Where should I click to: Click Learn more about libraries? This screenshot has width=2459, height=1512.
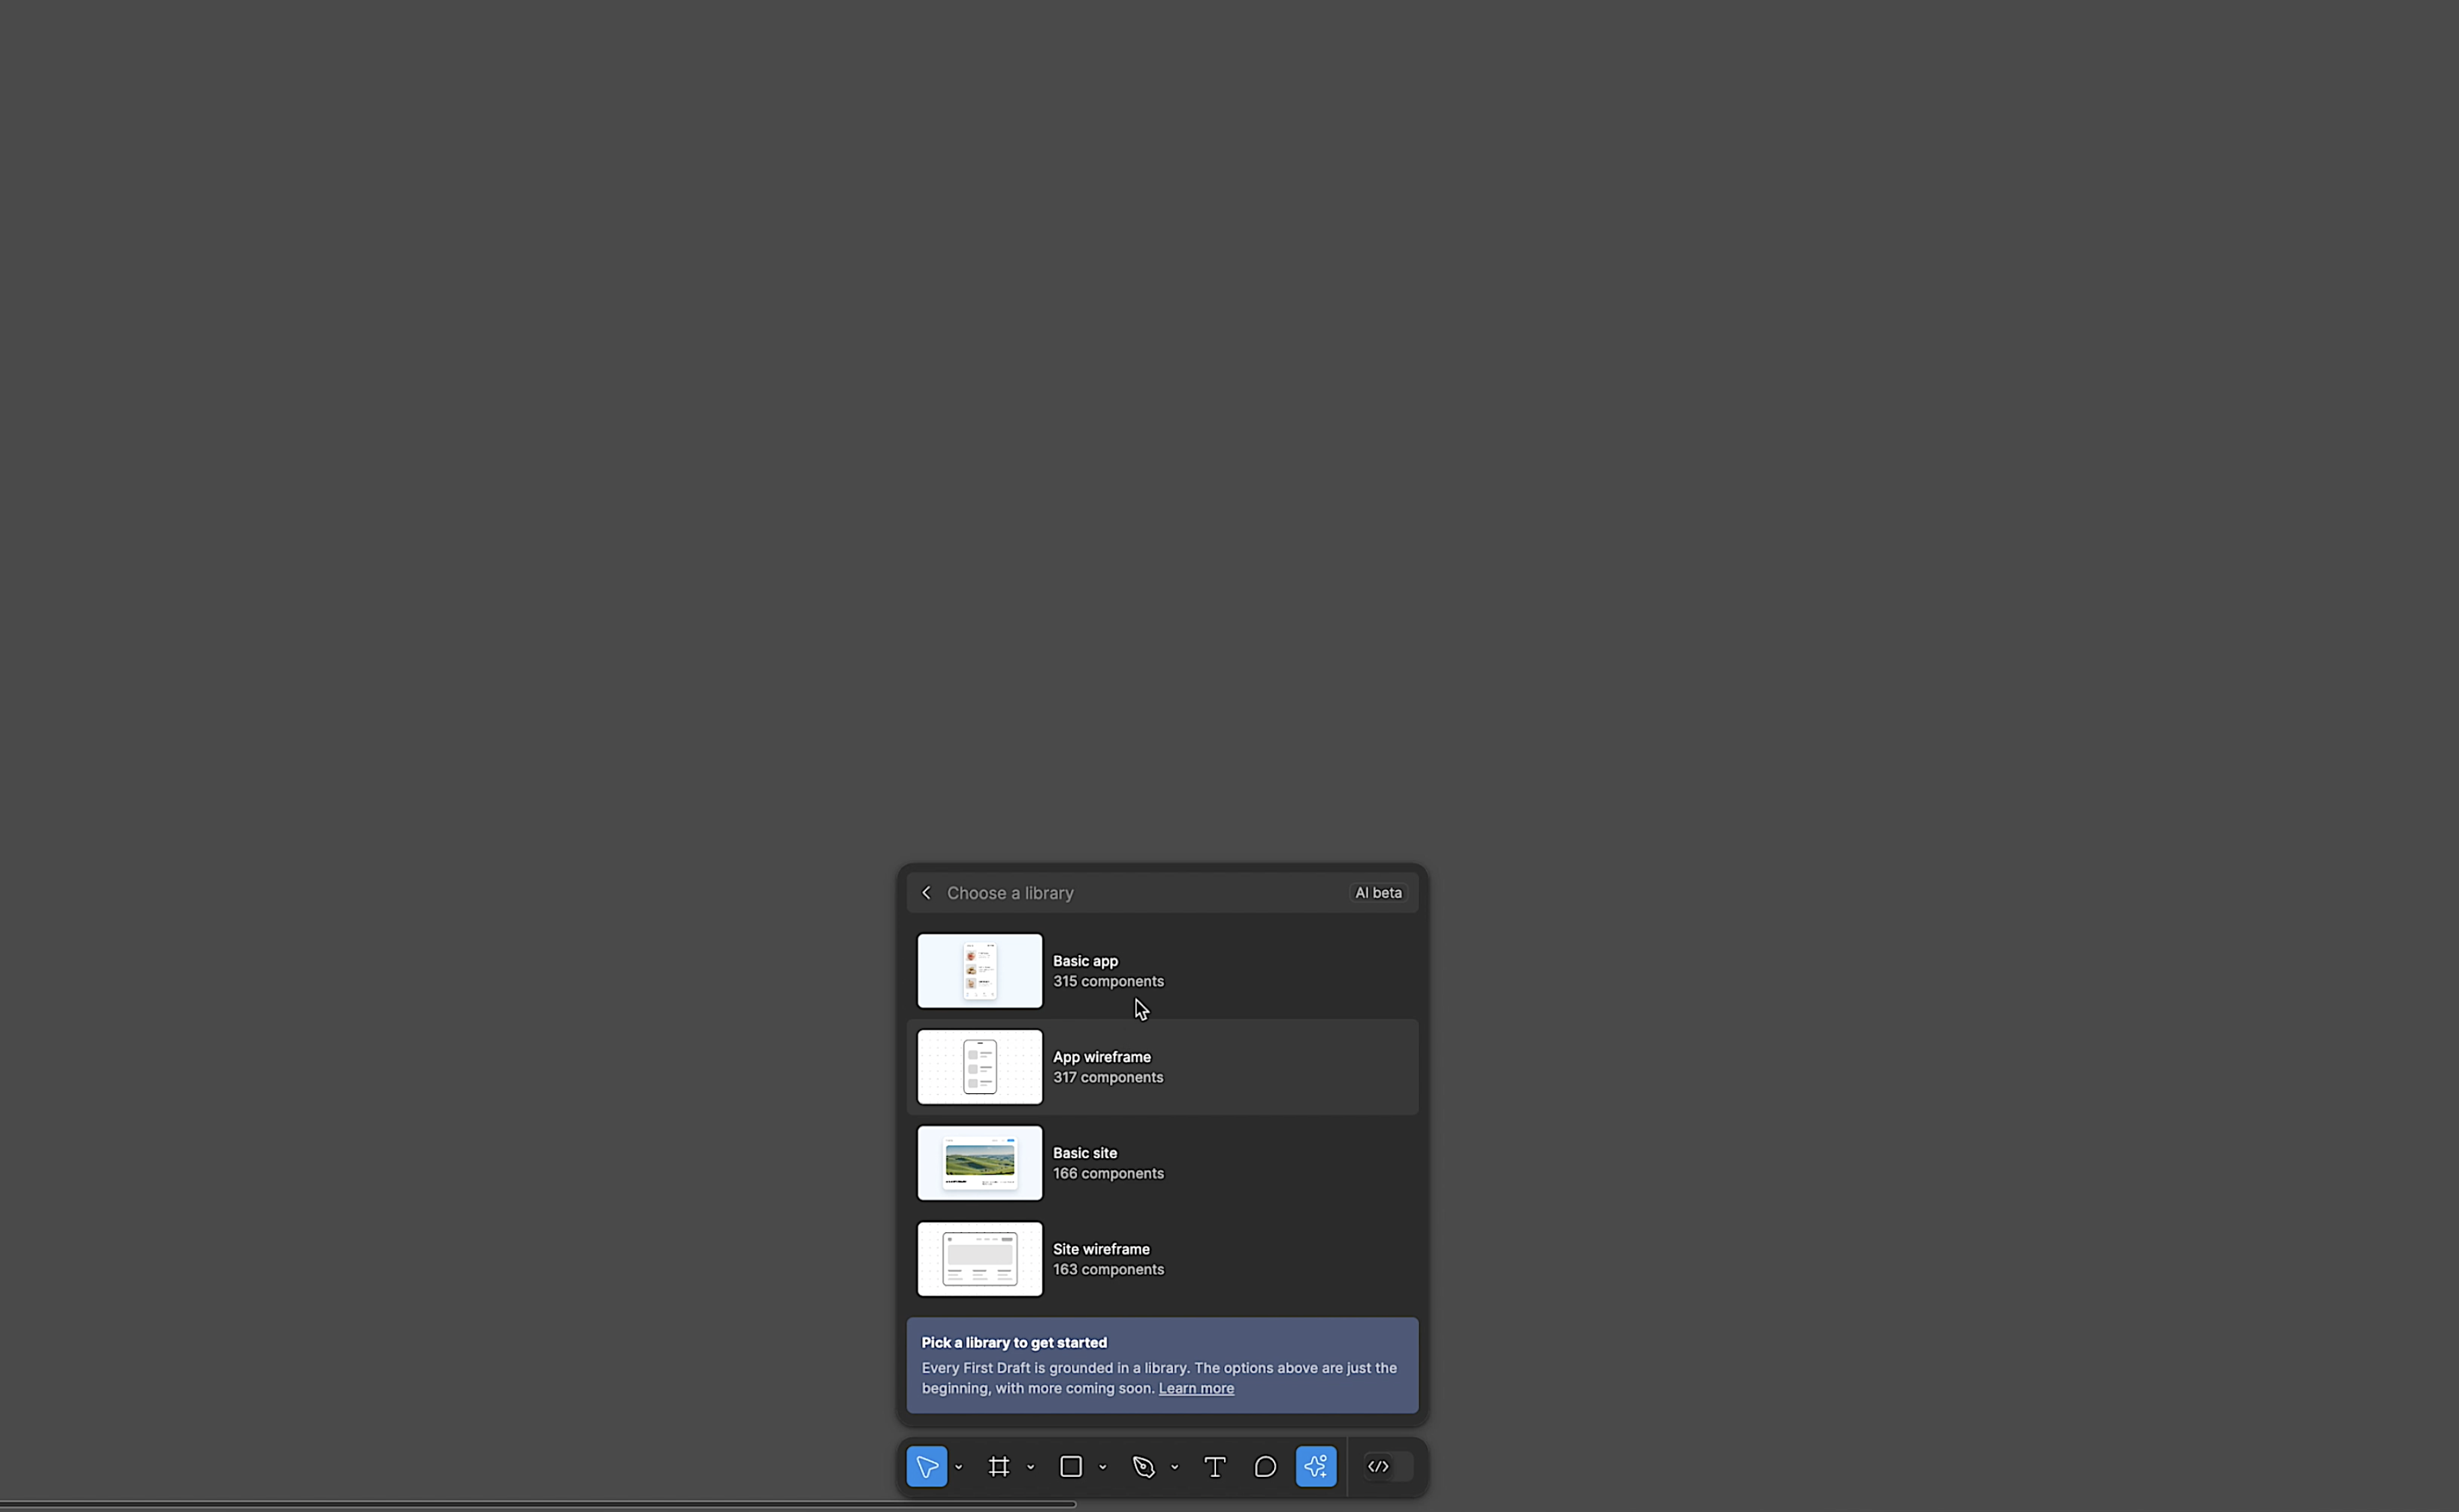click(1196, 1387)
